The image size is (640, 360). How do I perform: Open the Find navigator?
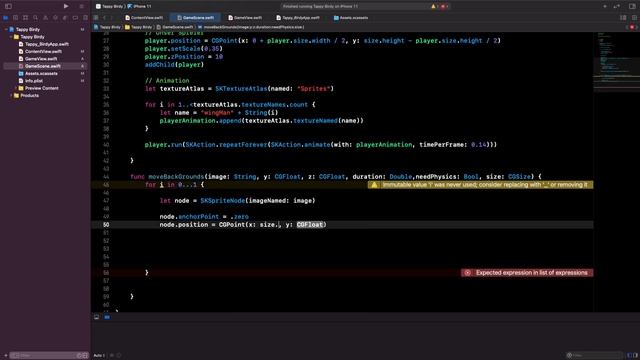[36, 18]
